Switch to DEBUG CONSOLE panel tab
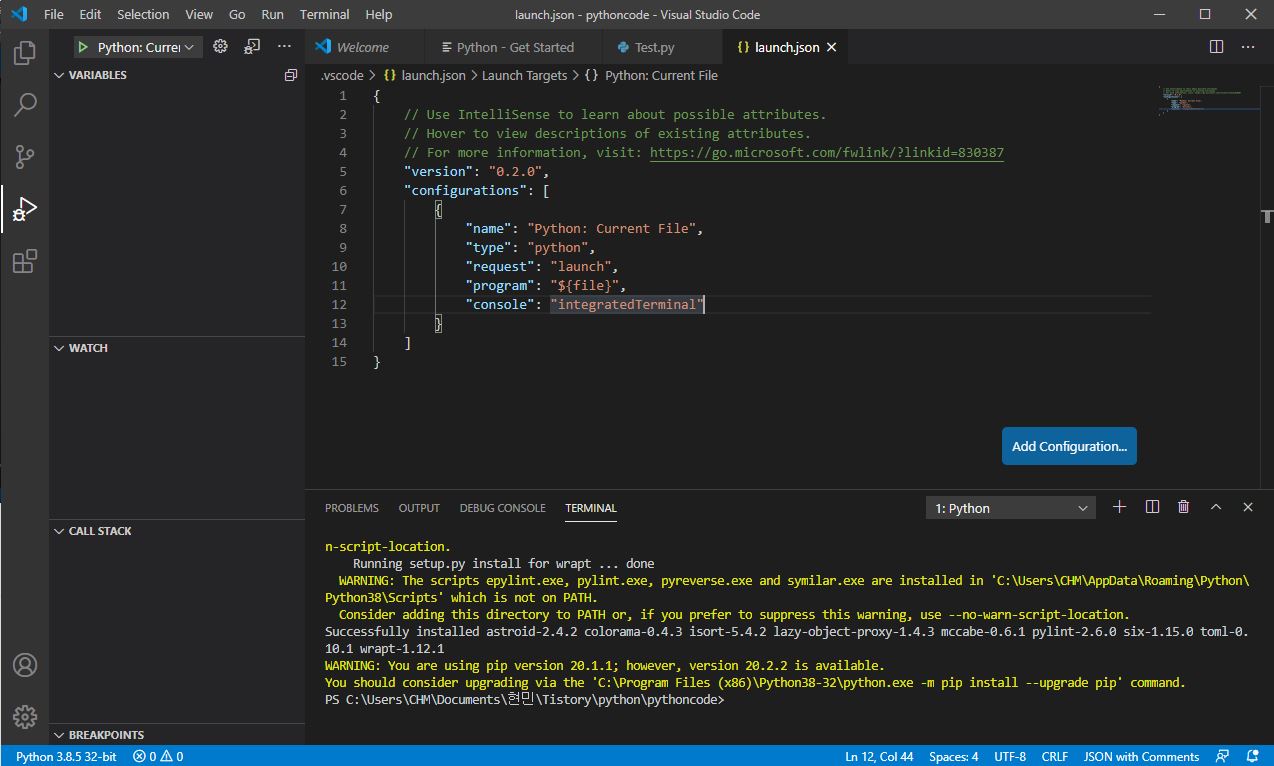1274x766 pixels. (503, 508)
